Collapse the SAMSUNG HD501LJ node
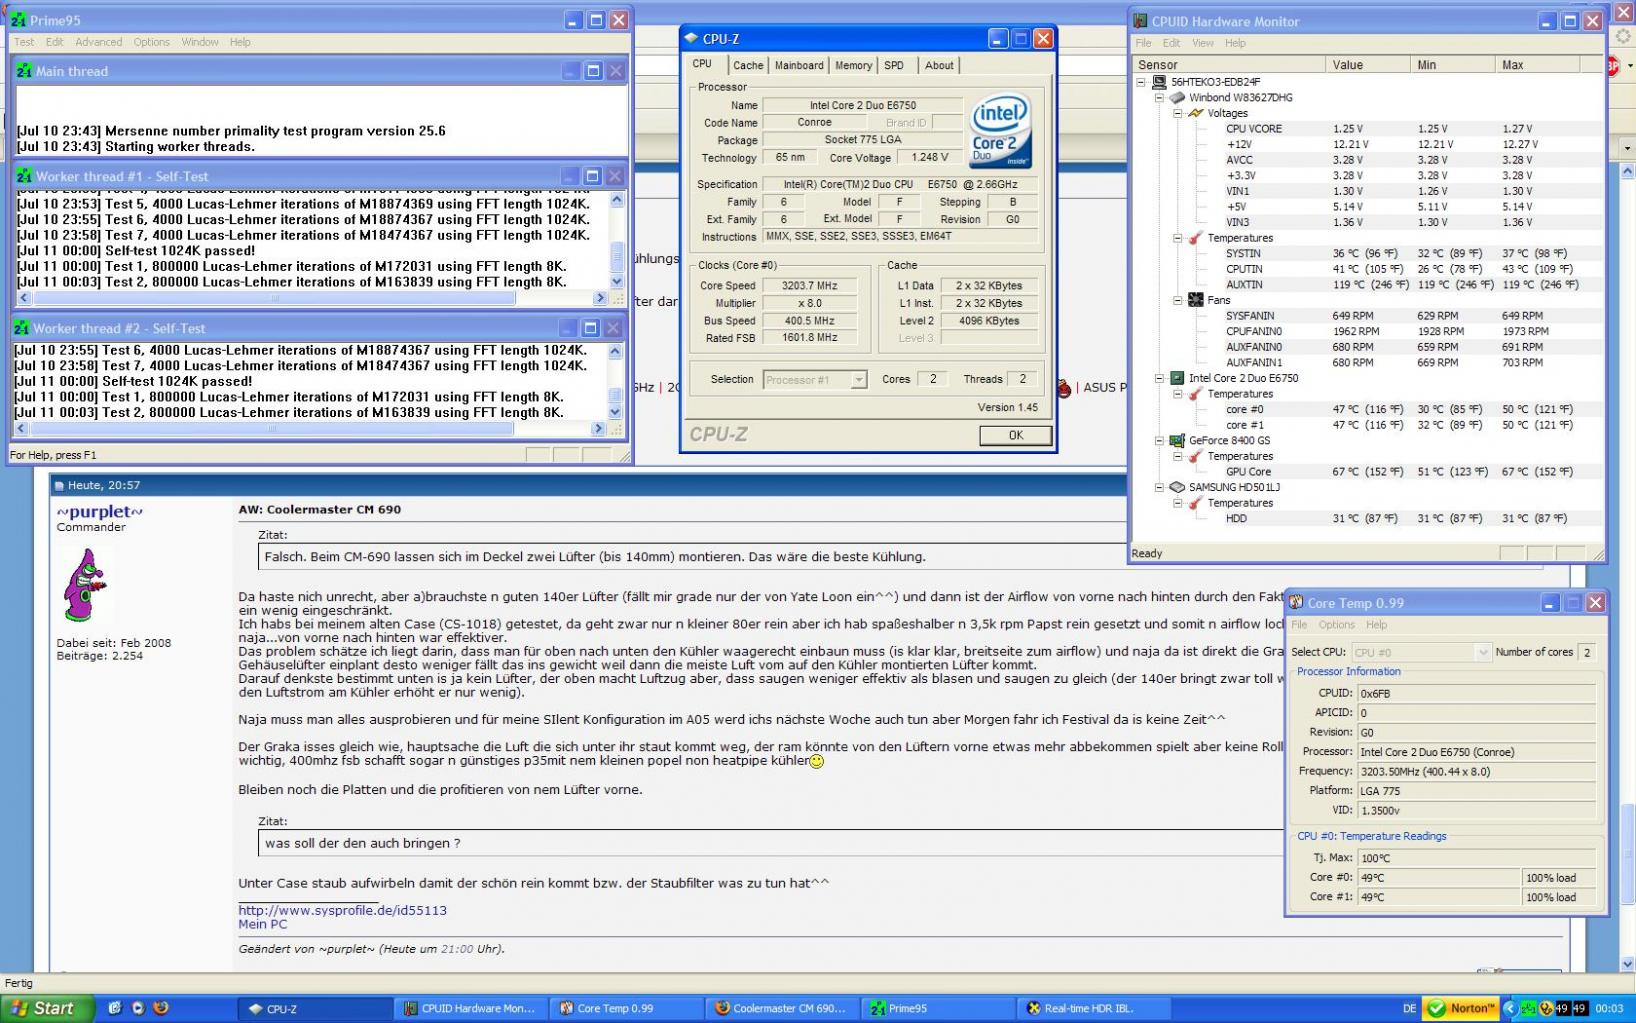Viewport: 1636px width, 1023px height. point(1159,487)
